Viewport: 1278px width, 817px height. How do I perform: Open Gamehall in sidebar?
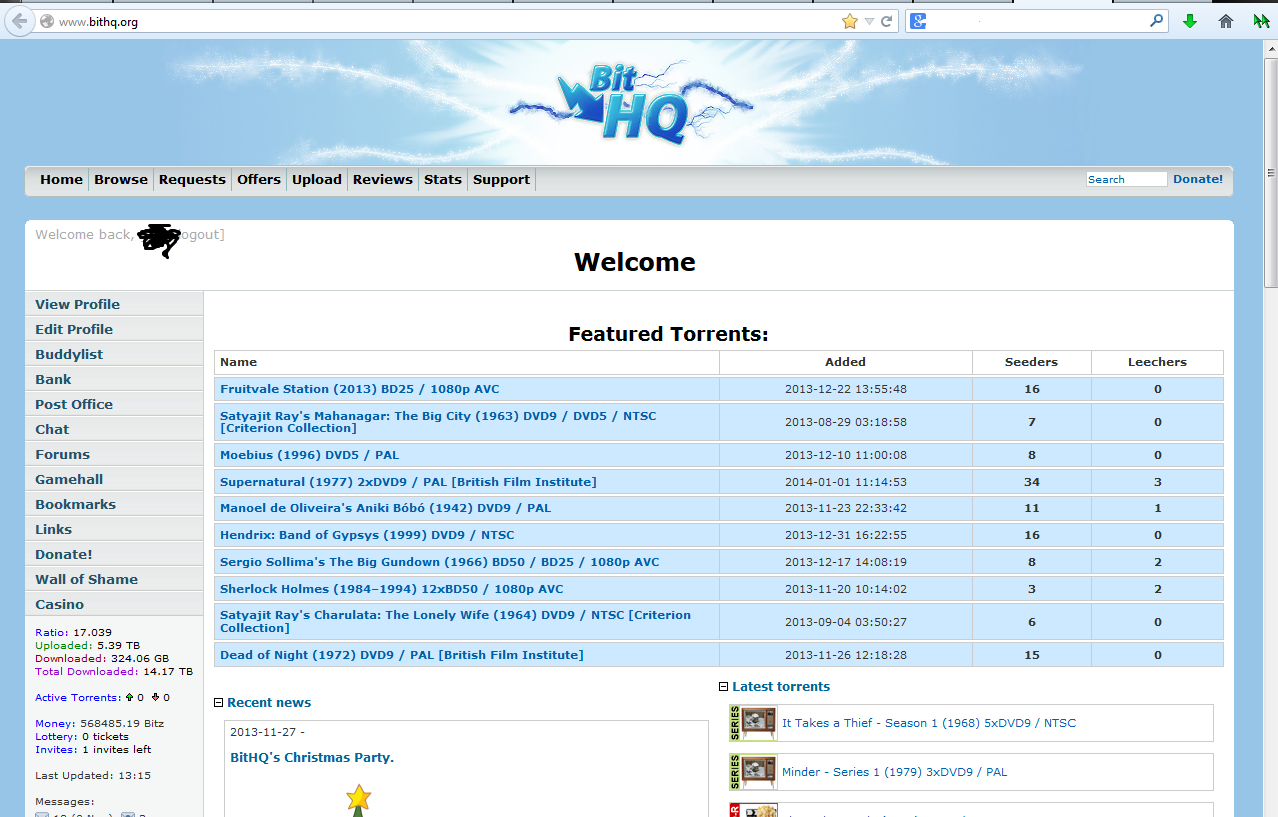pos(114,479)
